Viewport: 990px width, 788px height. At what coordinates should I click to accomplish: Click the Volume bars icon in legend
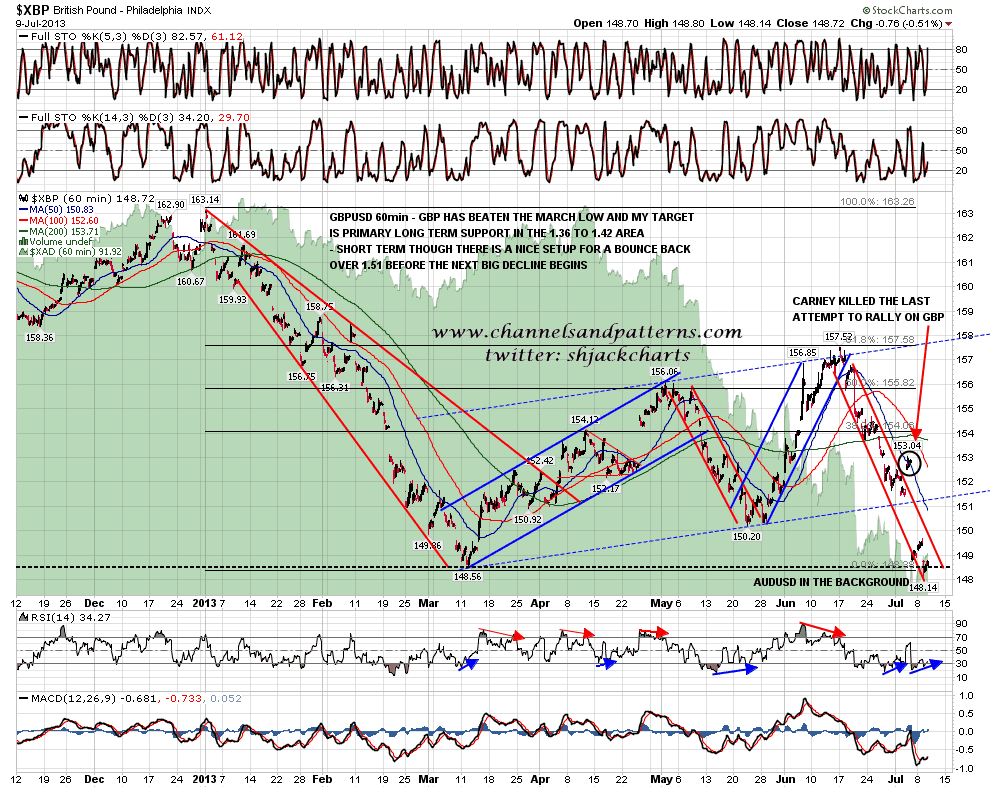point(24,240)
